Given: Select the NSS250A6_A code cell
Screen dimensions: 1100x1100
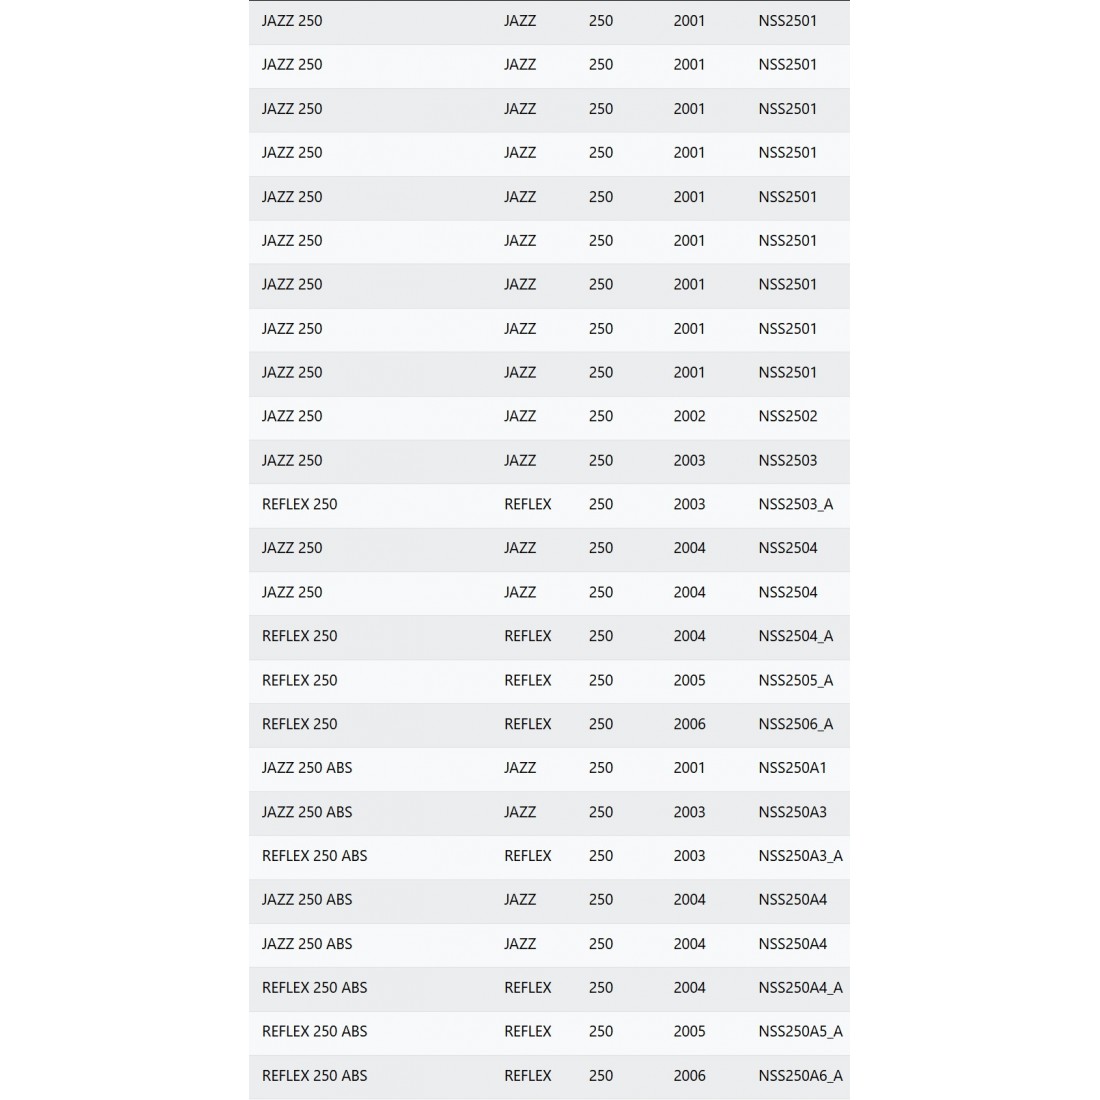Looking at the screenshot, I should [x=800, y=1076].
